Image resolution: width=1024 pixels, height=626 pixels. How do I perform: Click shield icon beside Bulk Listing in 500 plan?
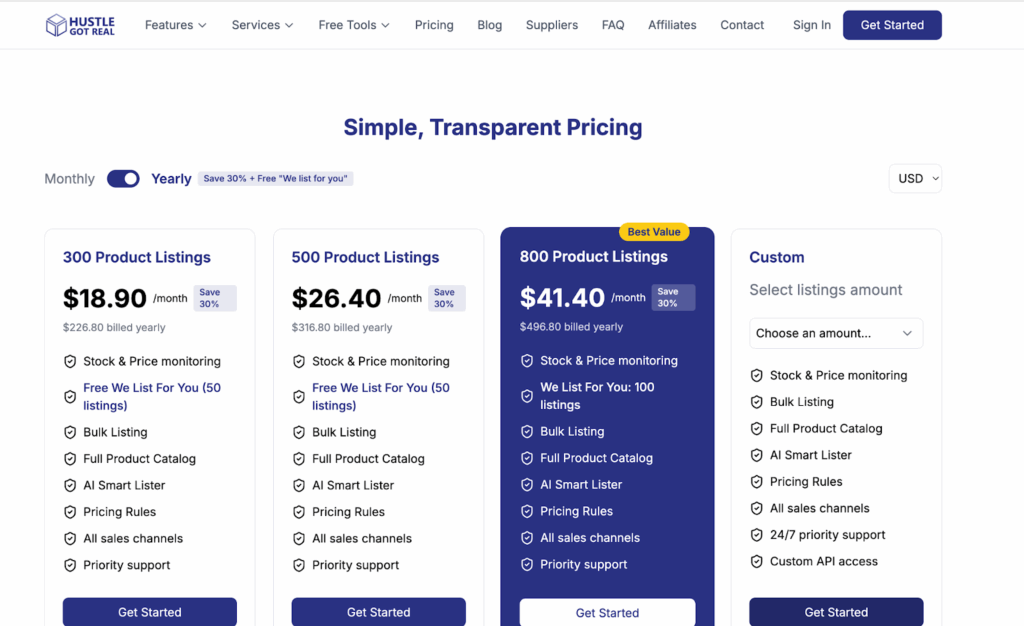click(299, 433)
